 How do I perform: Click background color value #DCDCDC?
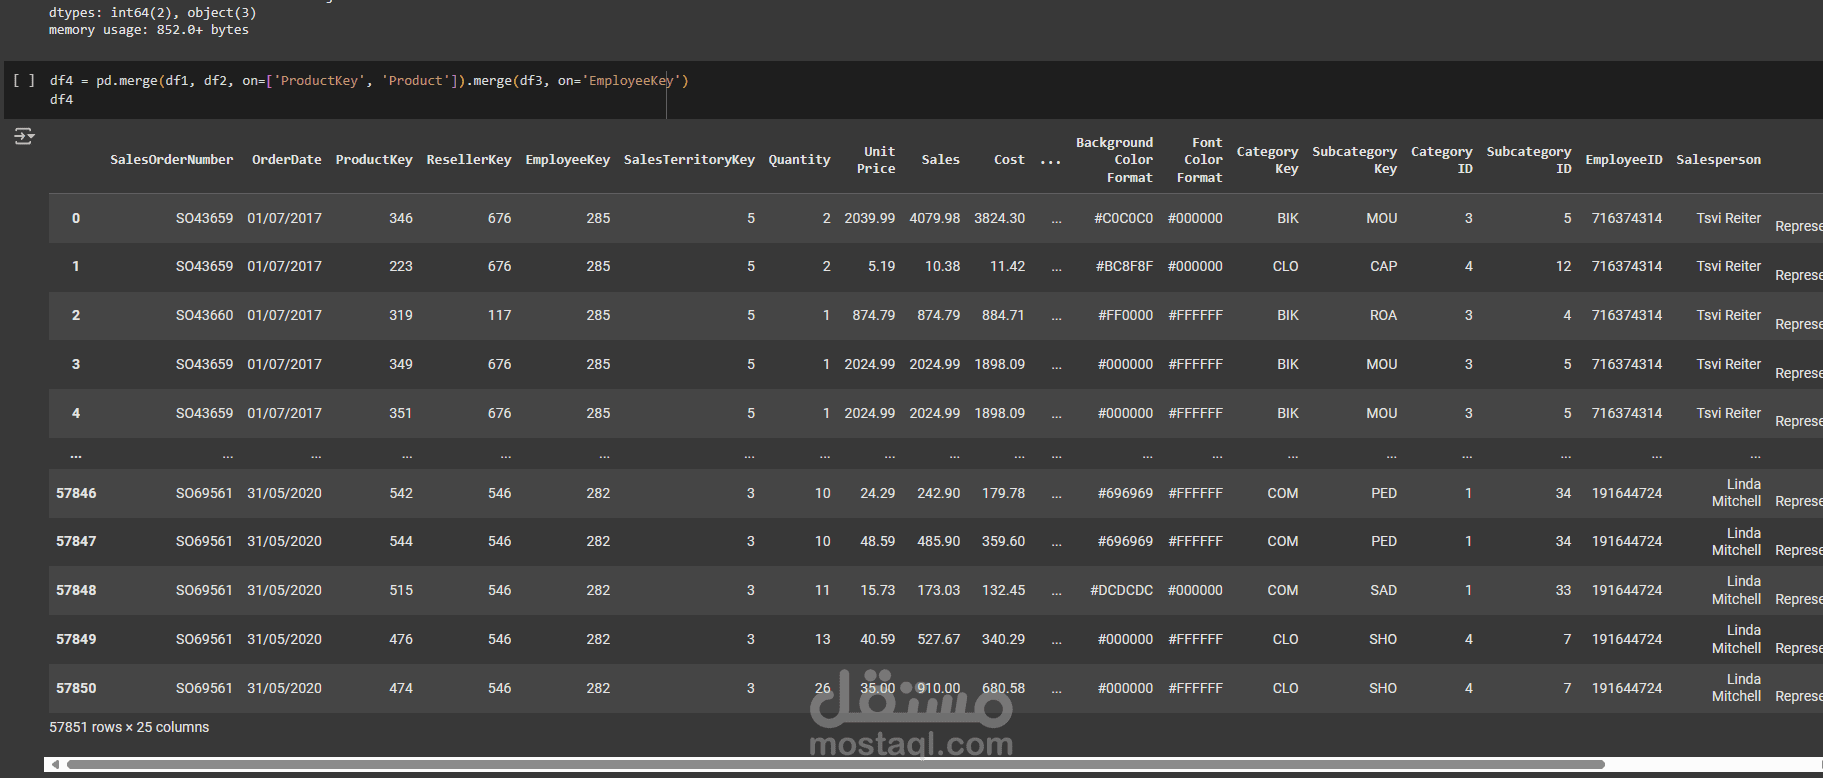click(x=1121, y=590)
